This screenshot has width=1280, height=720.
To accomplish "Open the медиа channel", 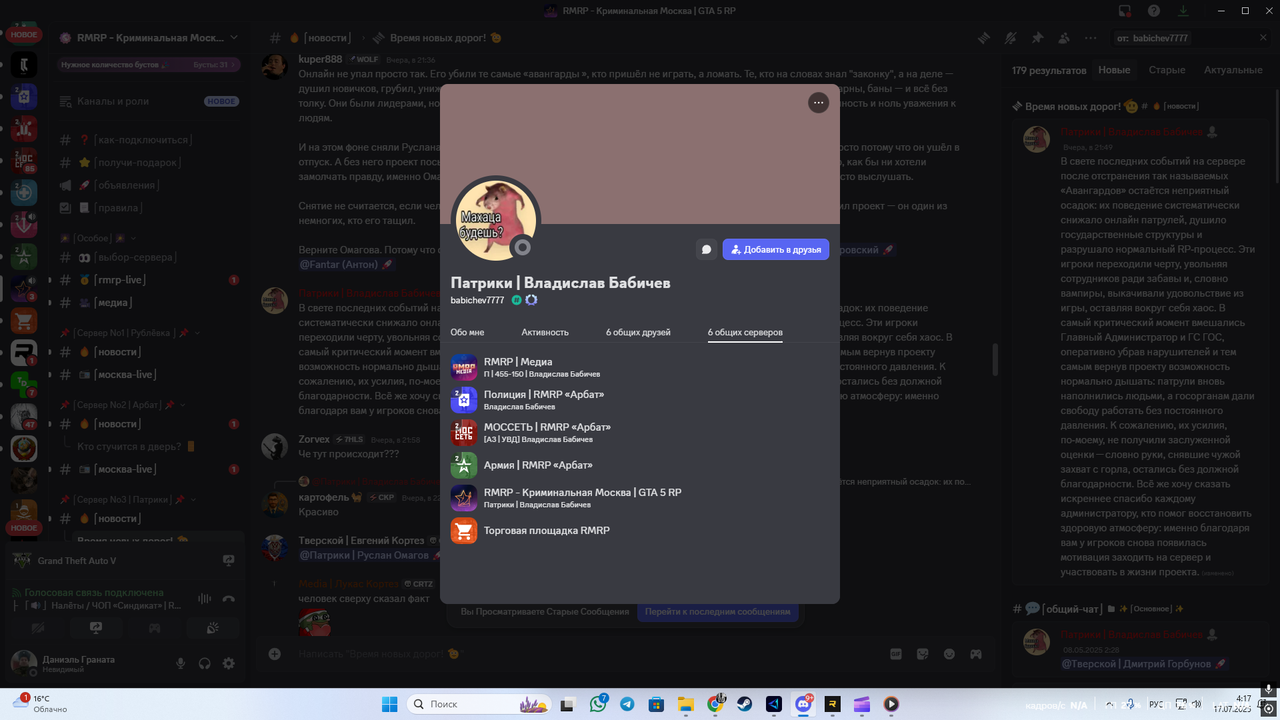I will tap(150, 302).
